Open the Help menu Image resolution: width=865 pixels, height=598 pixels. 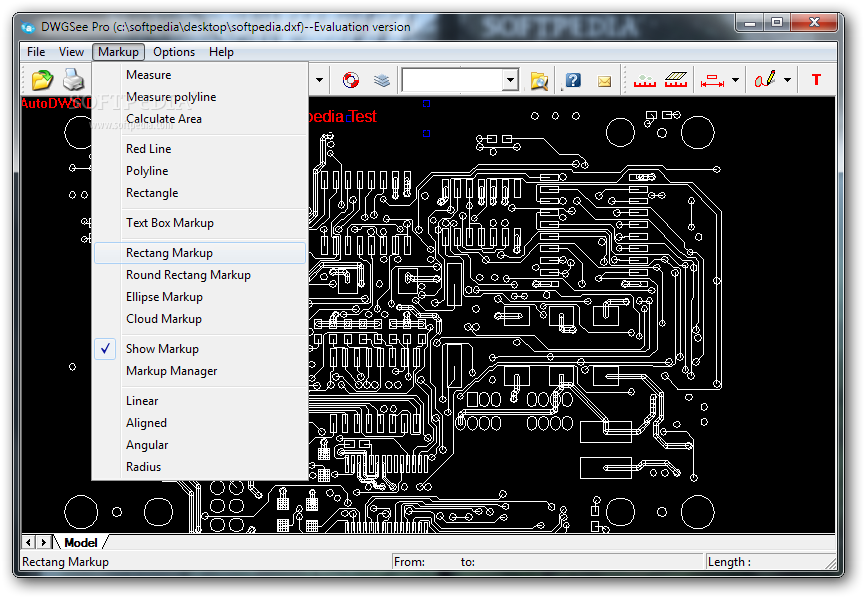pos(221,52)
